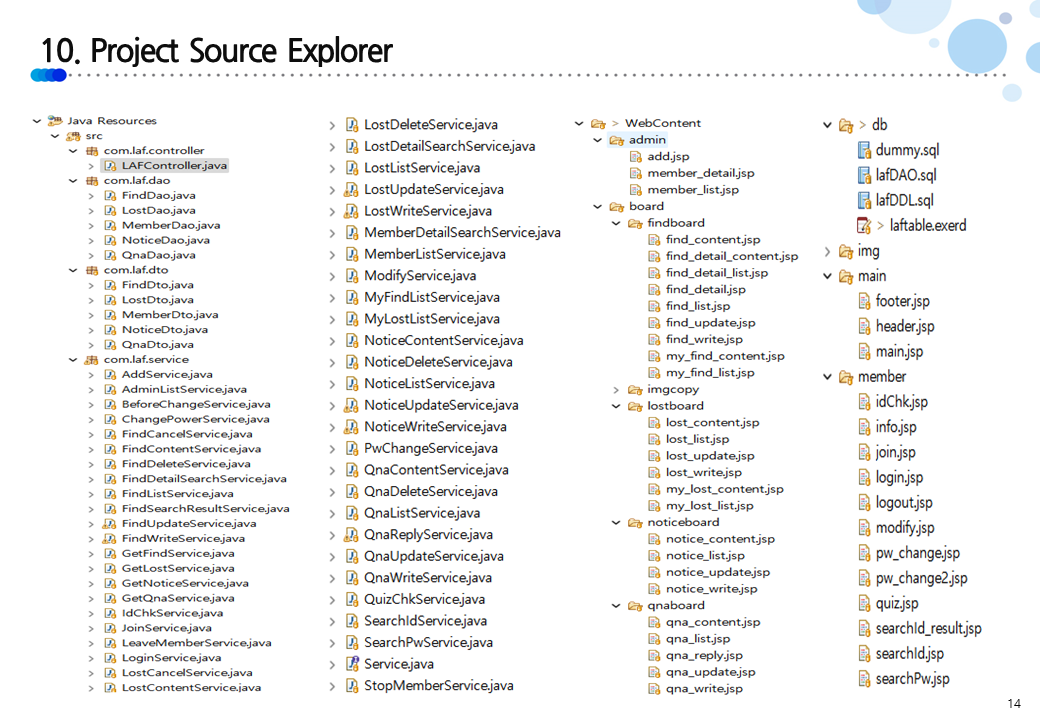The width and height of the screenshot is (1040, 720).
Task: Click the WebContent folder icon
Action: pos(599,123)
